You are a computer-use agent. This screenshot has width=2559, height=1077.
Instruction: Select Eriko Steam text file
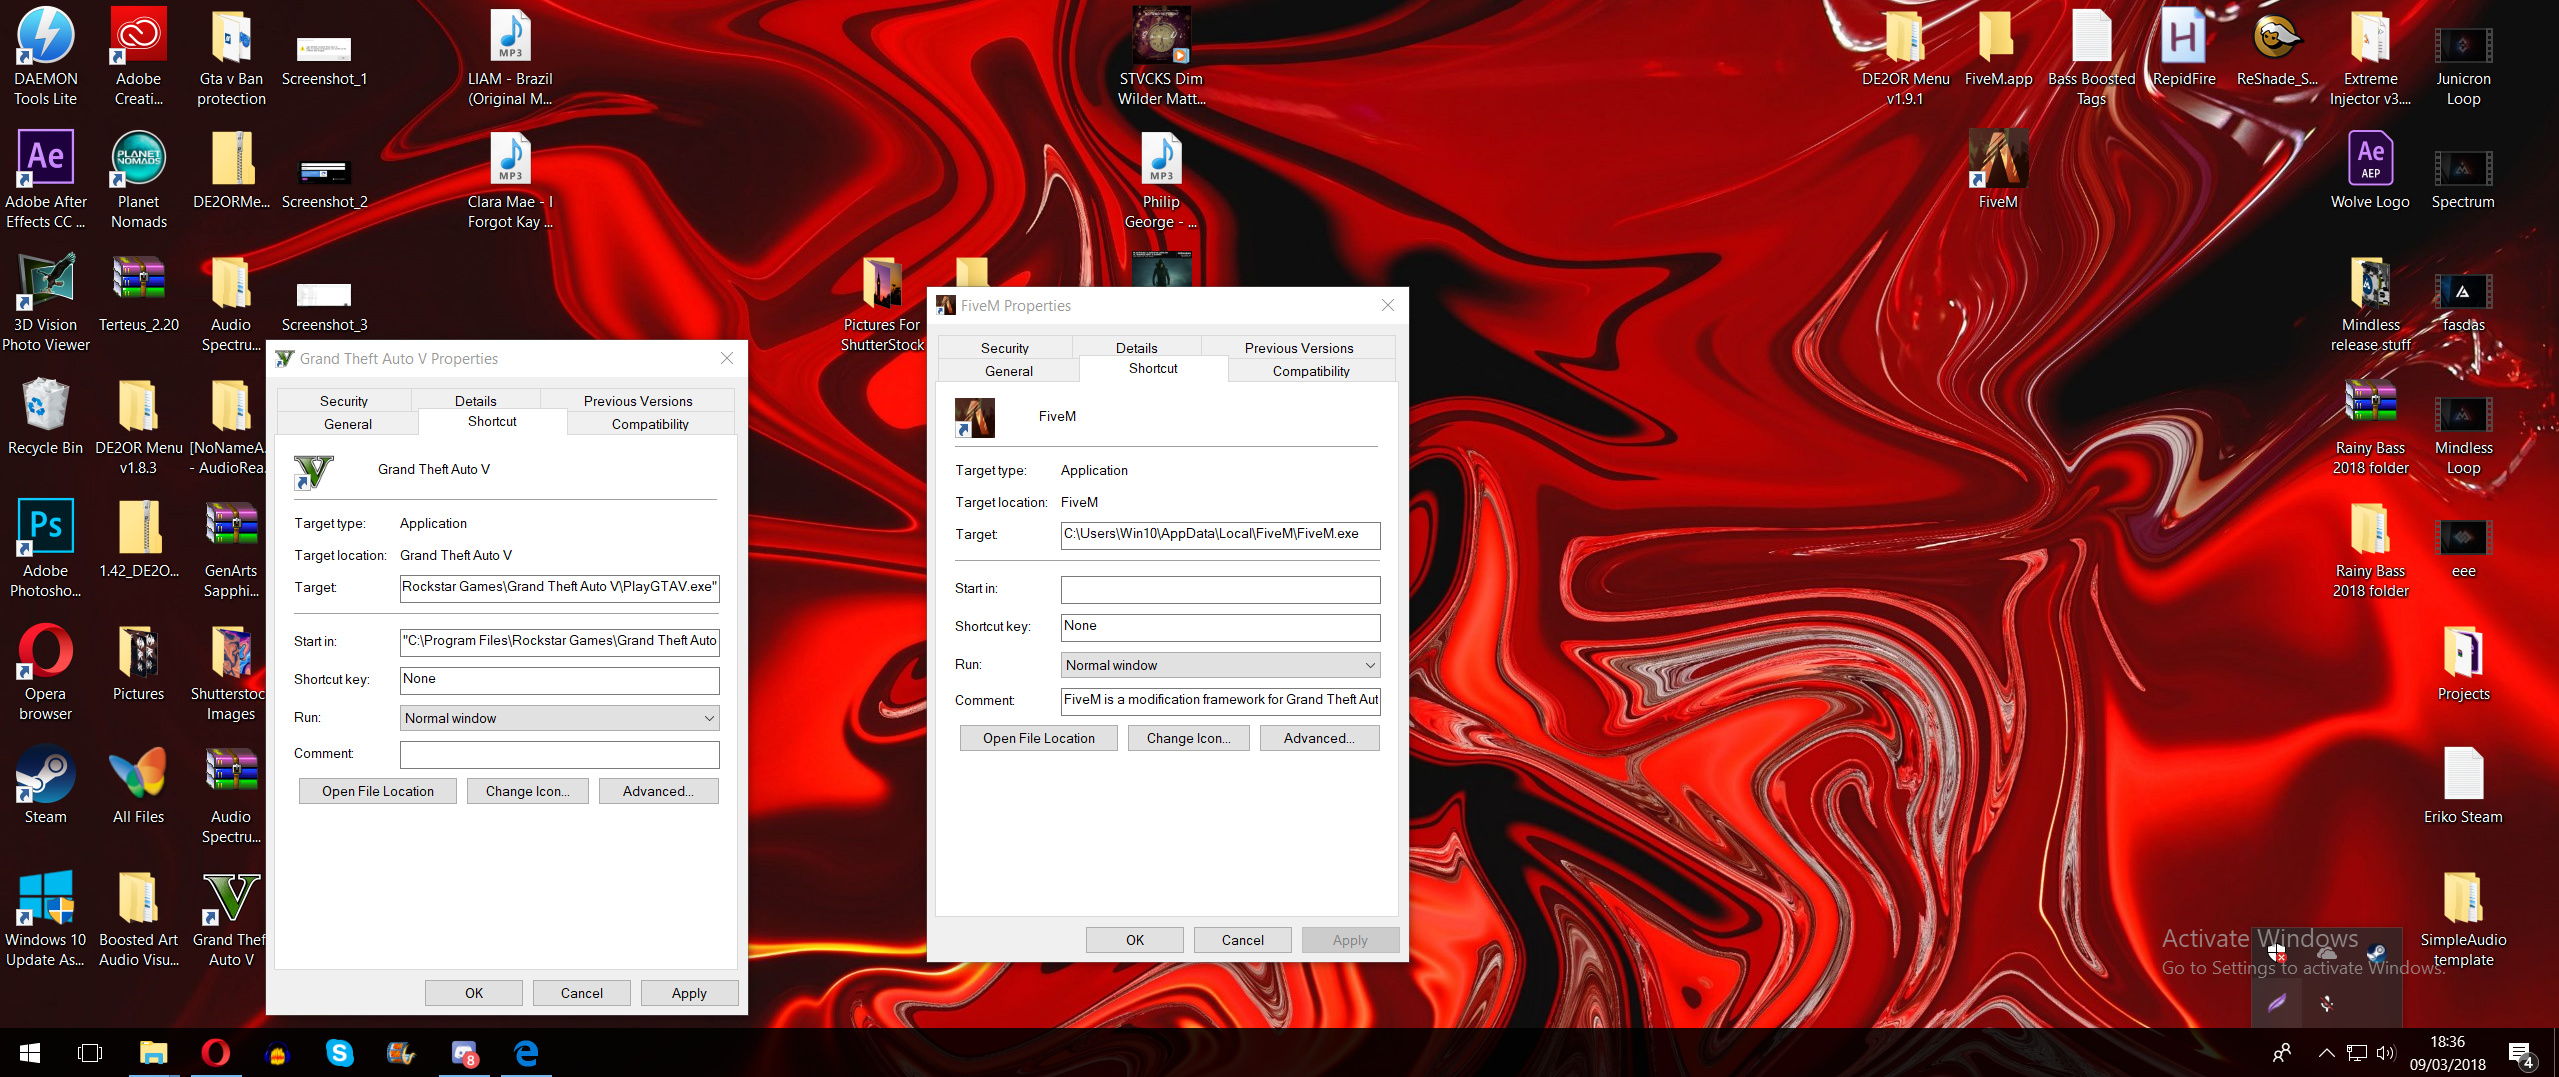(2463, 784)
